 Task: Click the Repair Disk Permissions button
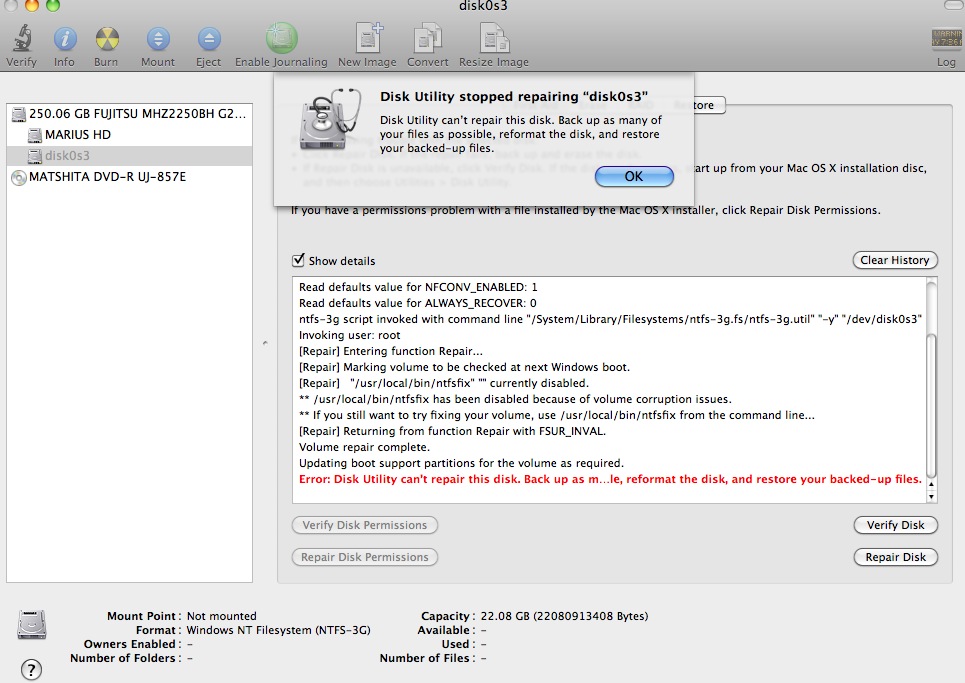364,557
